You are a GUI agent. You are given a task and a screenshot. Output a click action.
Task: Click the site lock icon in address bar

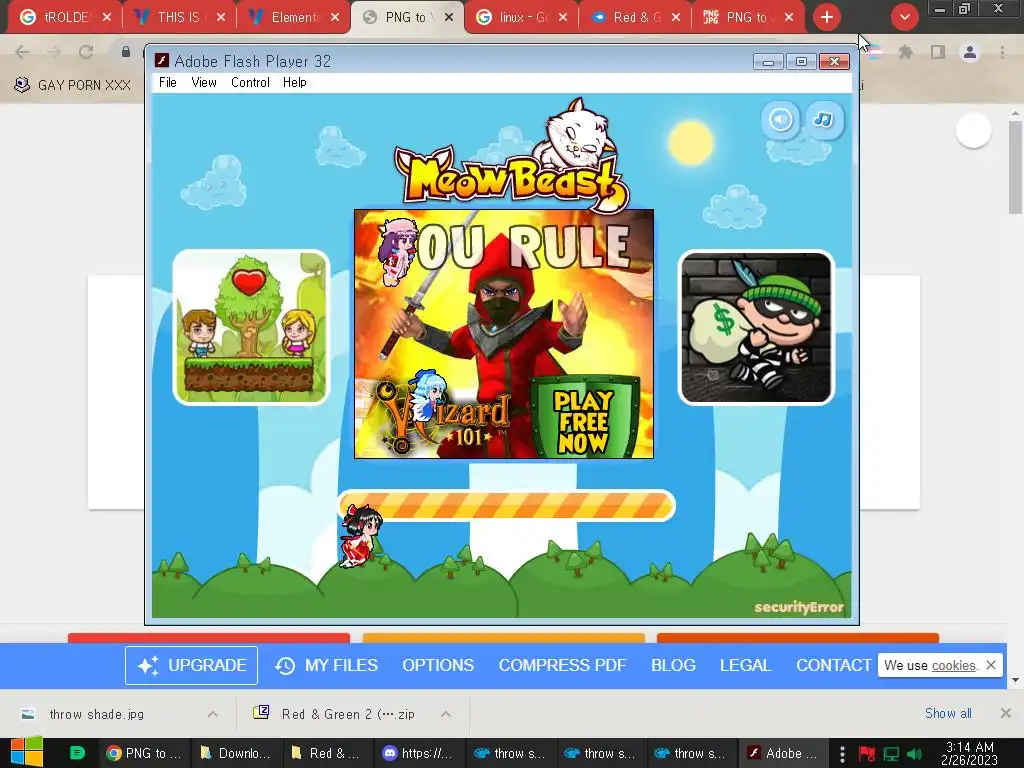(126, 51)
